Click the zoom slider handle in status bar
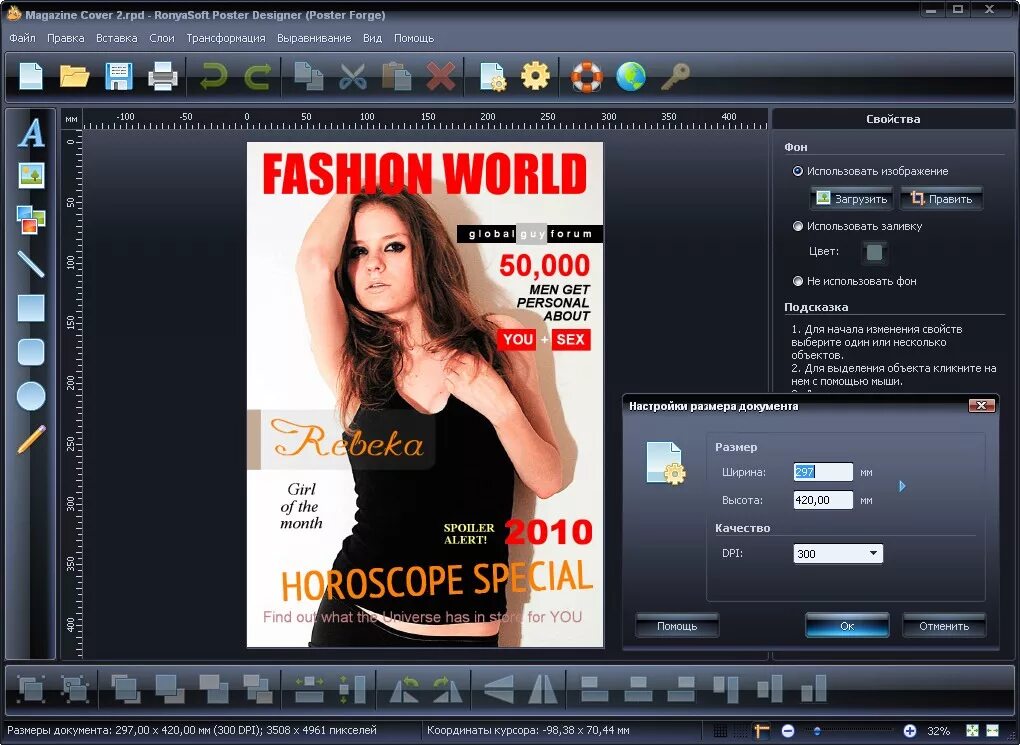Image resolution: width=1020 pixels, height=745 pixels. click(x=817, y=731)
